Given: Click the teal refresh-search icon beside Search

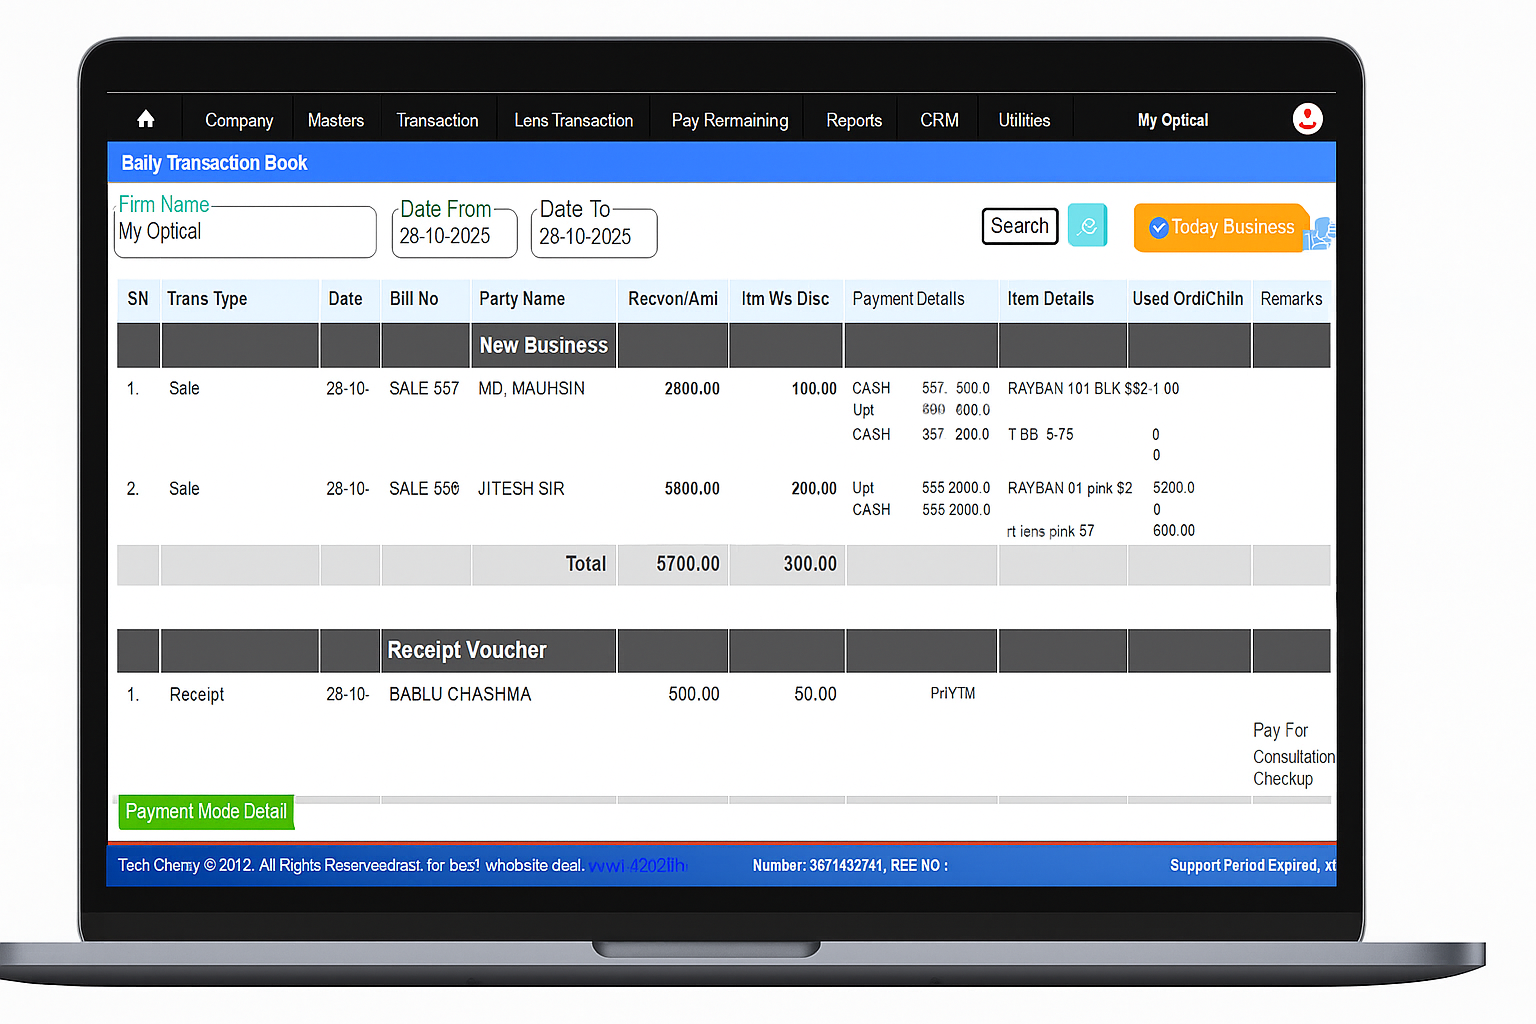Looking at the screenshot, I should 1087,225.
